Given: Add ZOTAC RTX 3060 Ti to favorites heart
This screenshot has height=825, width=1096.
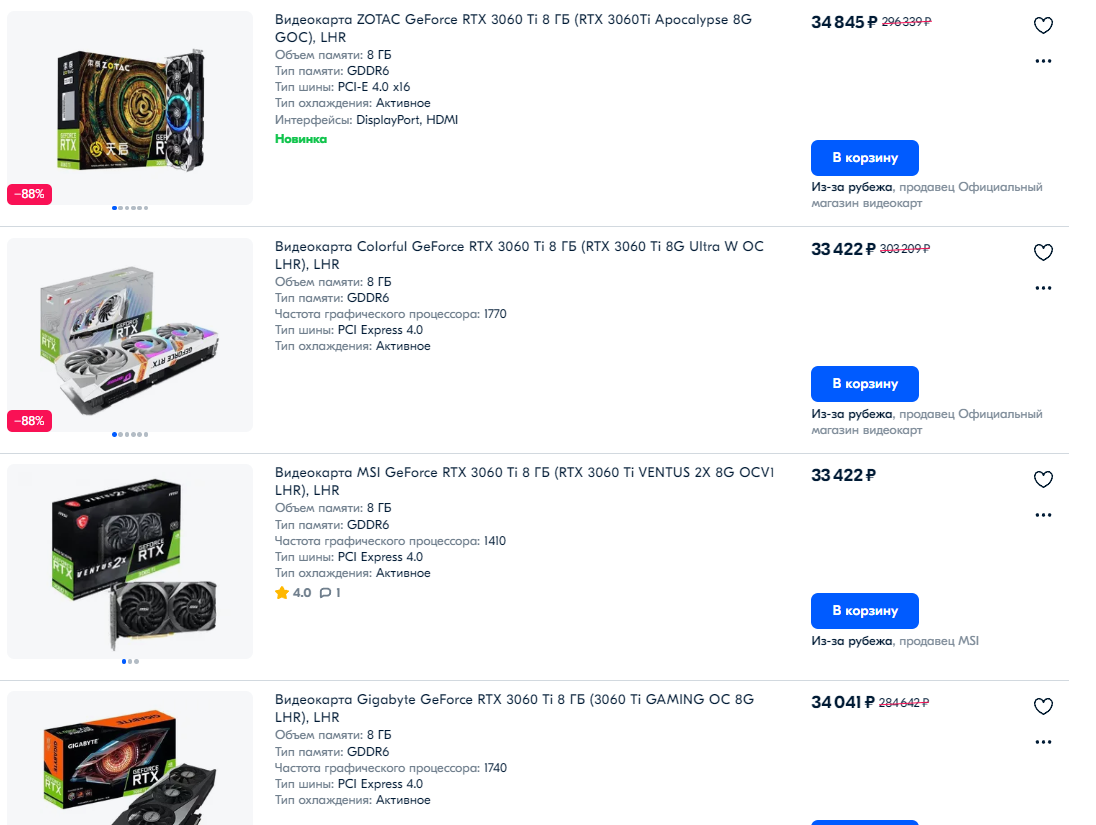Looking at the screenshot, I should pyautogui.click(x=1043, y=25).
